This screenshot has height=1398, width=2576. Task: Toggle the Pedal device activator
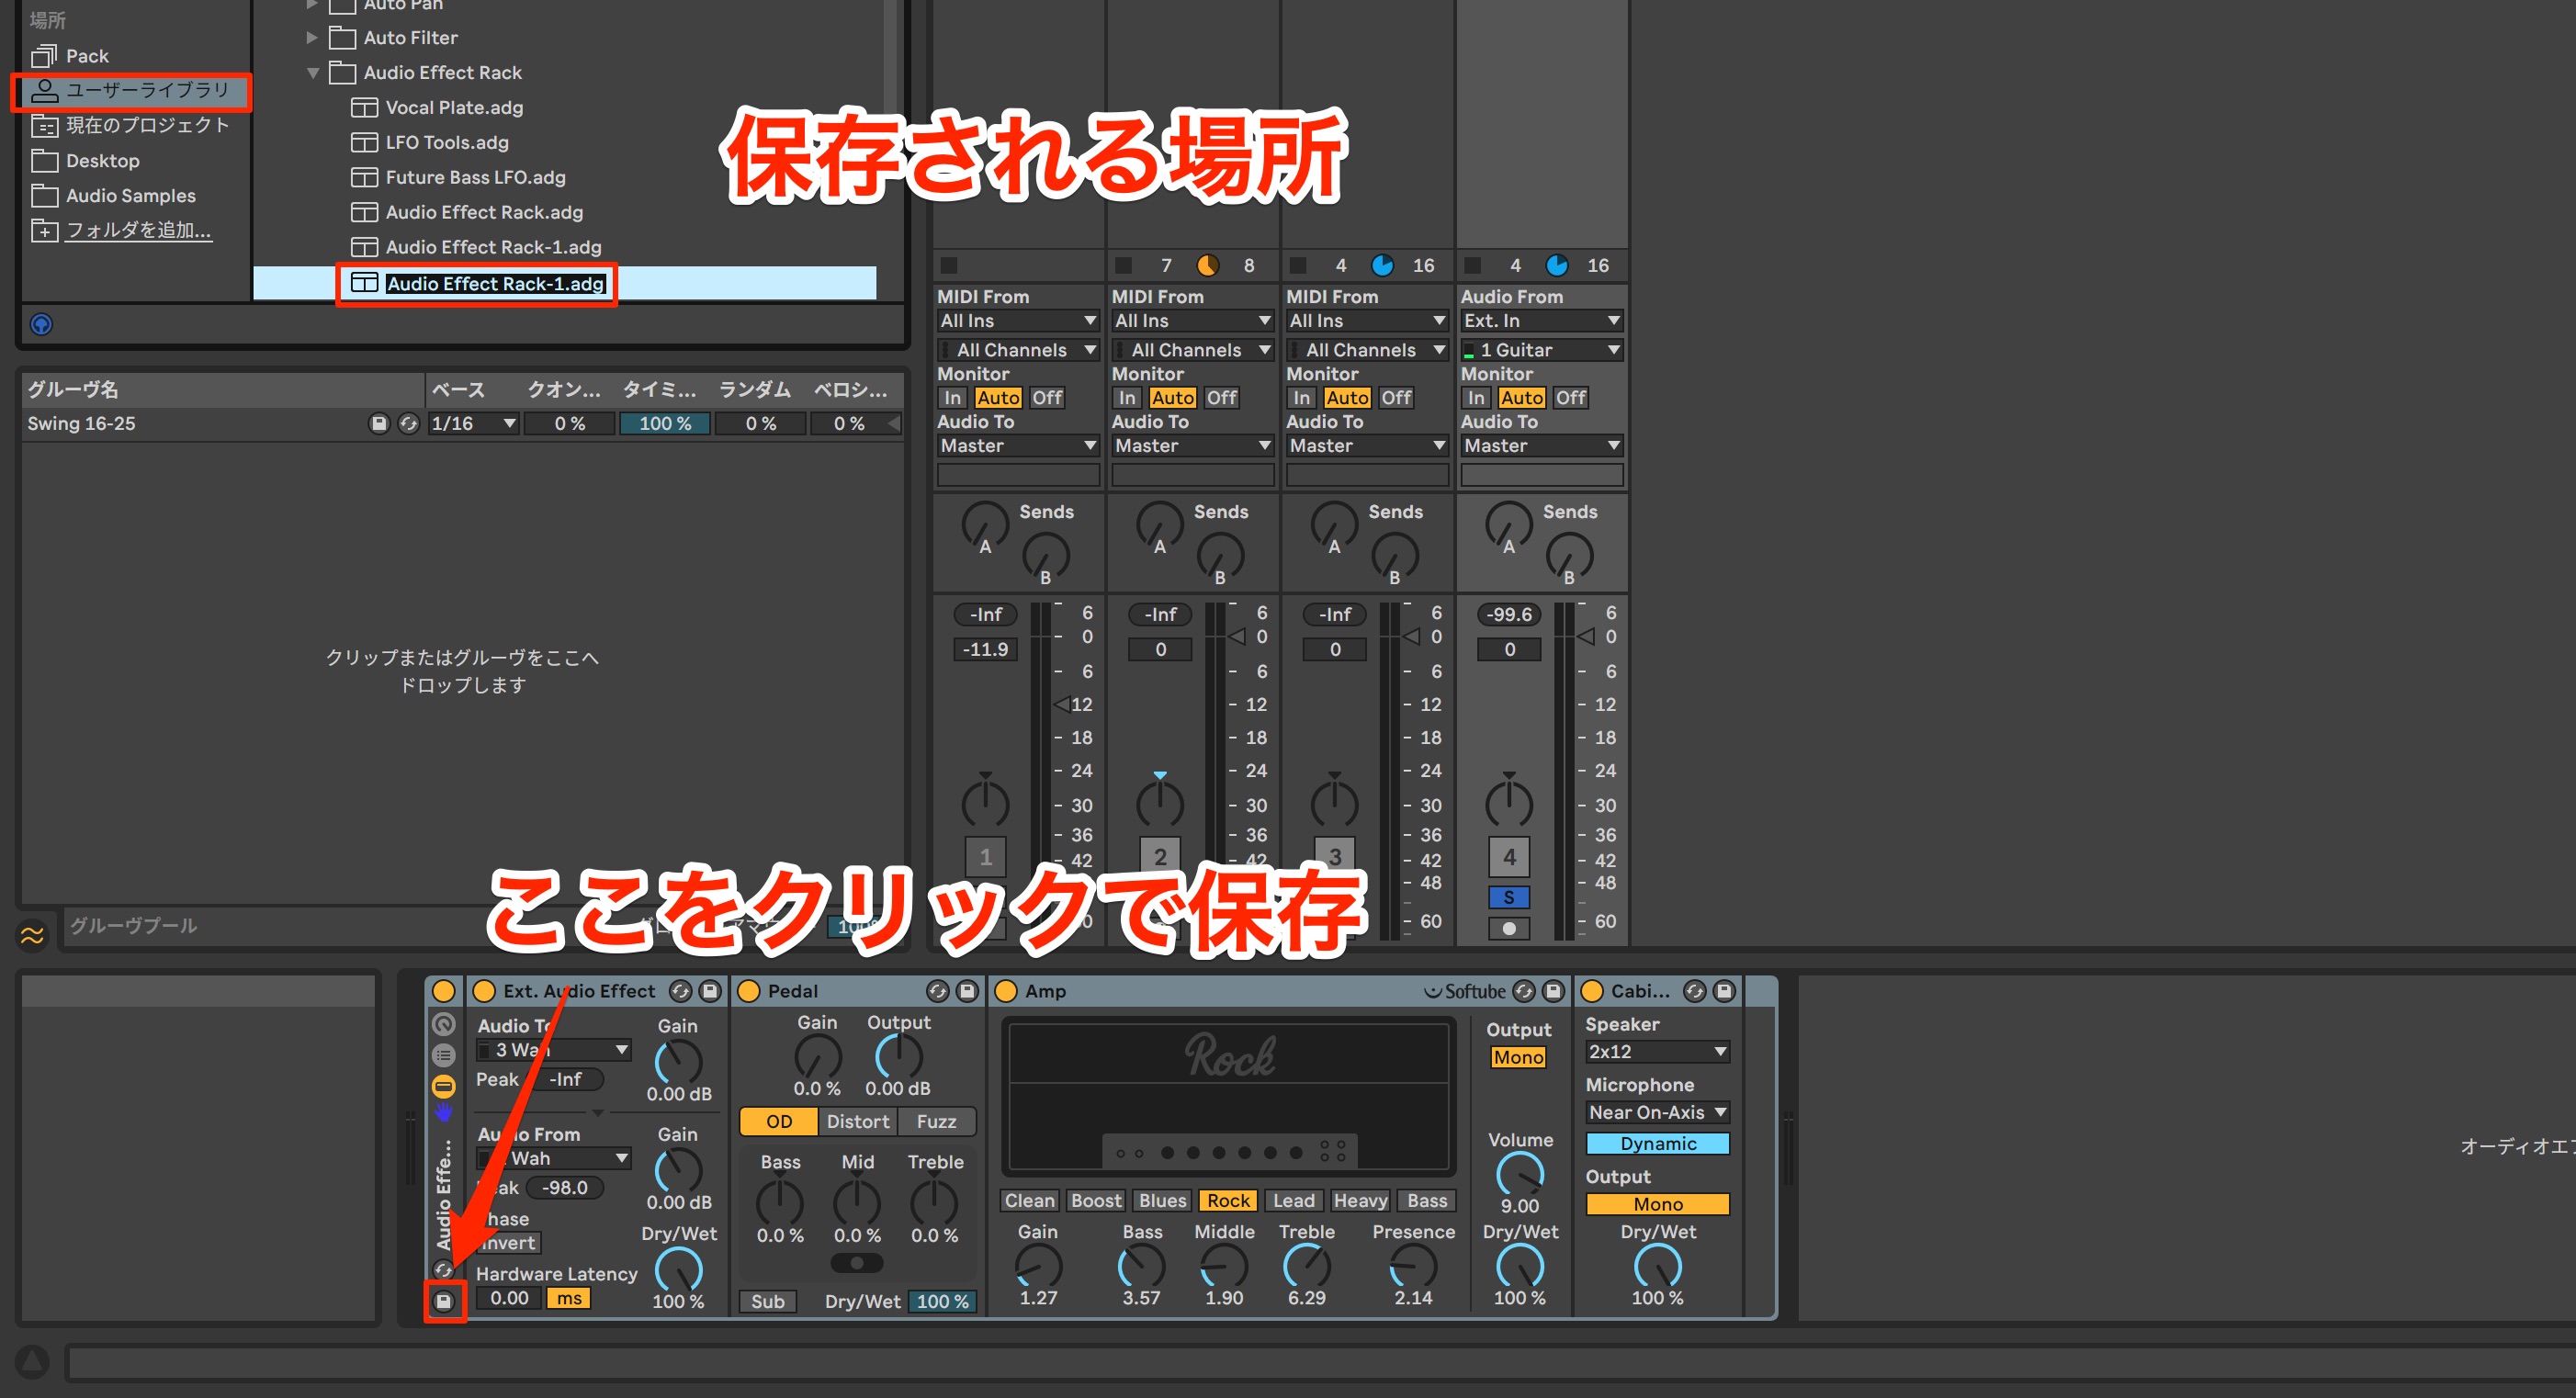[x=748, y=991]
